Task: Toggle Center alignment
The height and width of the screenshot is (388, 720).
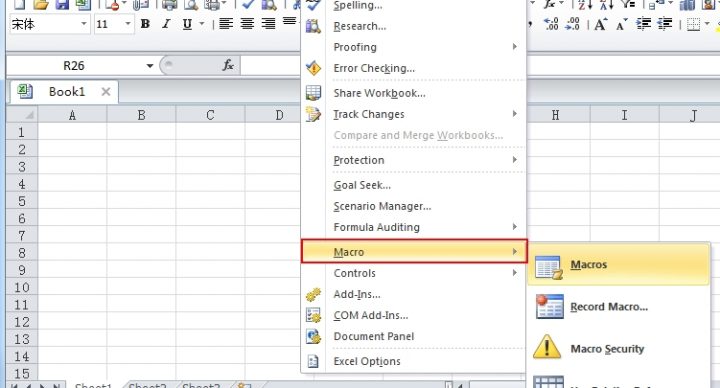Action: (247, 24)
